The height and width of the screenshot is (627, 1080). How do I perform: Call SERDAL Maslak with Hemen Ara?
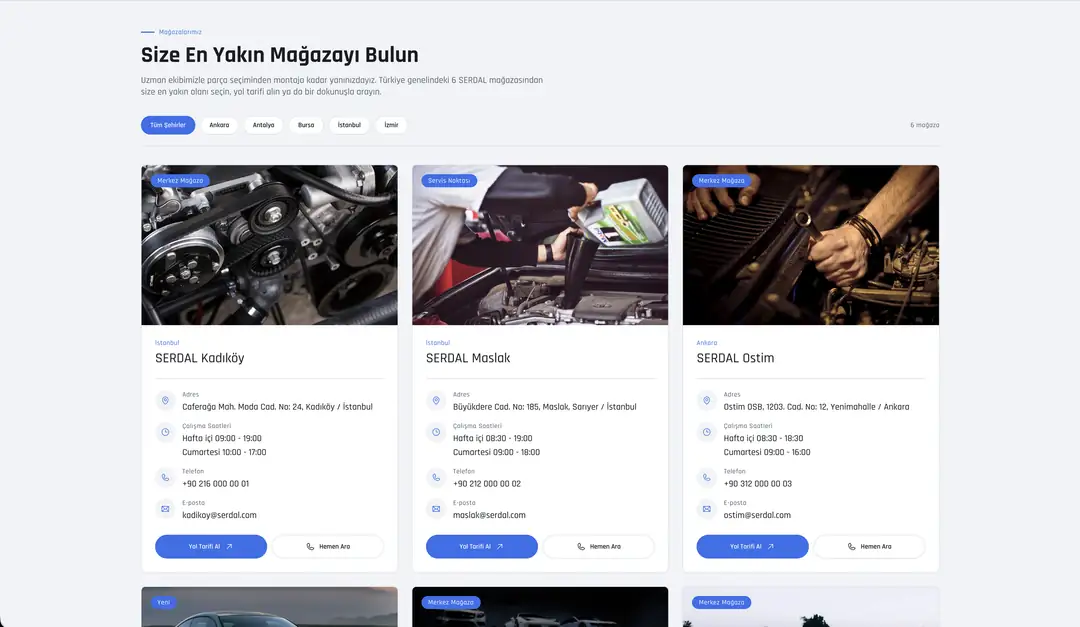(599, 546)
